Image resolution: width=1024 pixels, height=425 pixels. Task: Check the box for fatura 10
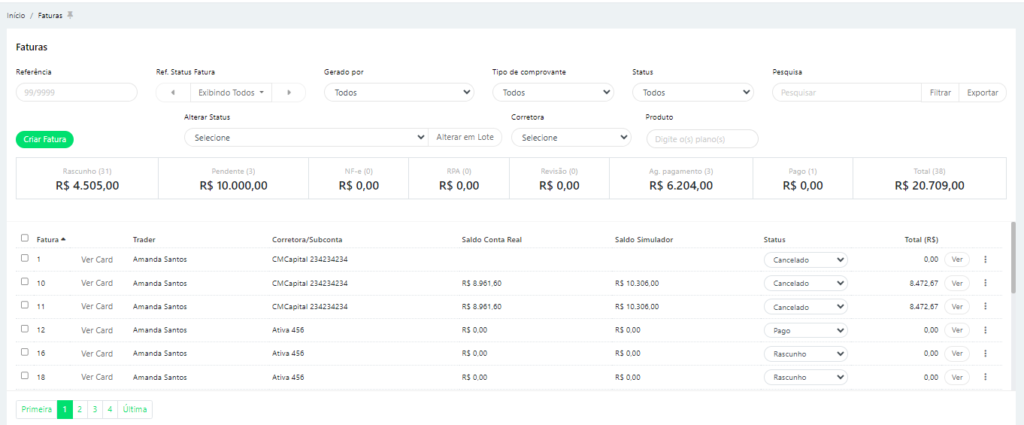[25, 283]
